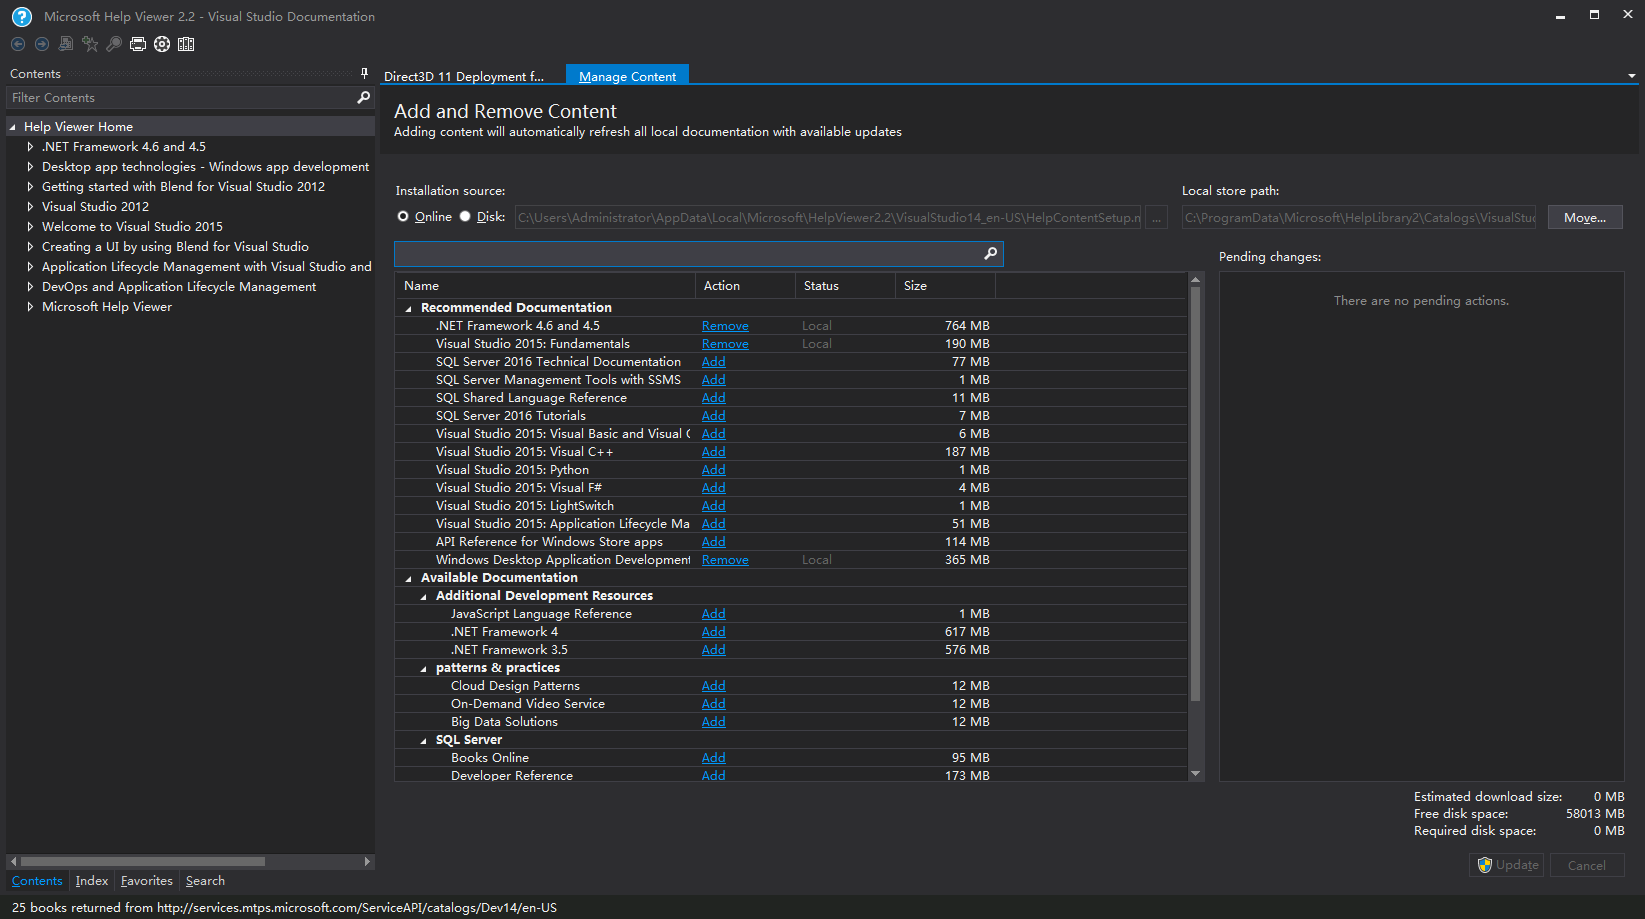Switch to the Index bottom tab

(92, 881)
